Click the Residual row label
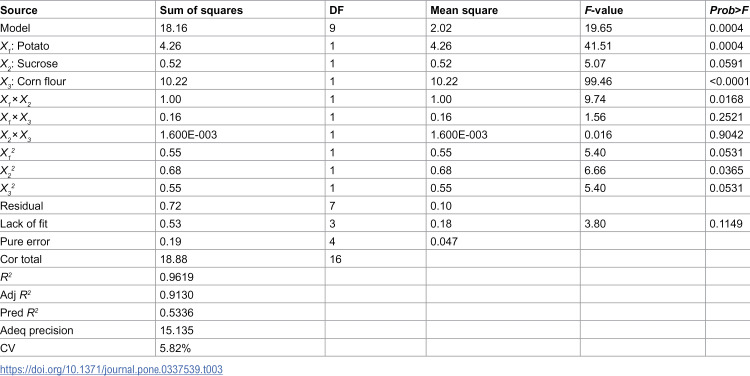 22,206
